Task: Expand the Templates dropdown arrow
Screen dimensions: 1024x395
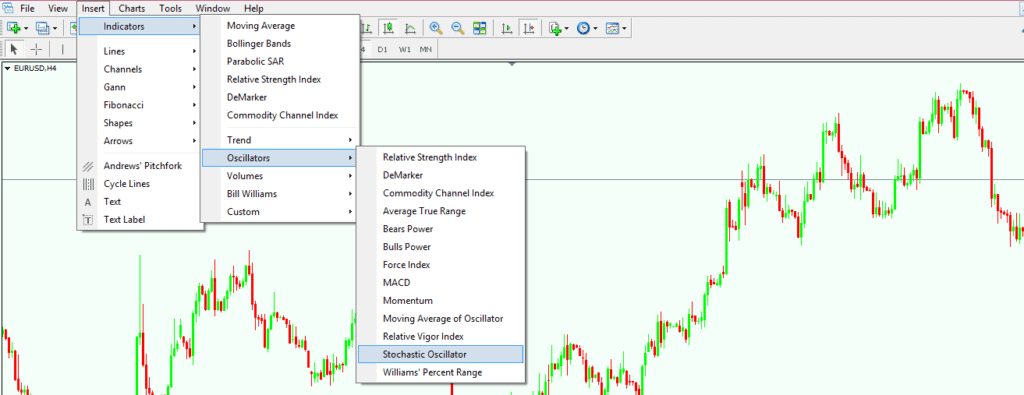Action: pyautogui.click(x=624, y=28)
